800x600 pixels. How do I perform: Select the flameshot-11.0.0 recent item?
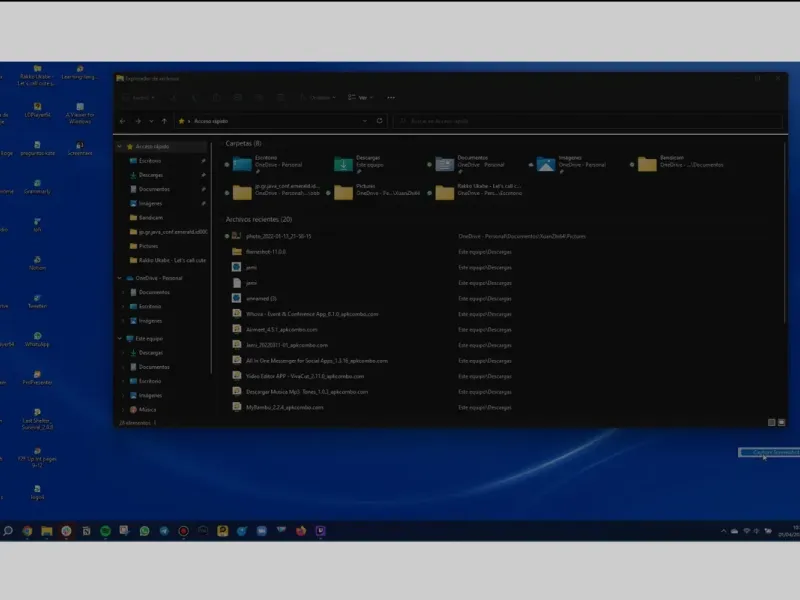point(266,251)
